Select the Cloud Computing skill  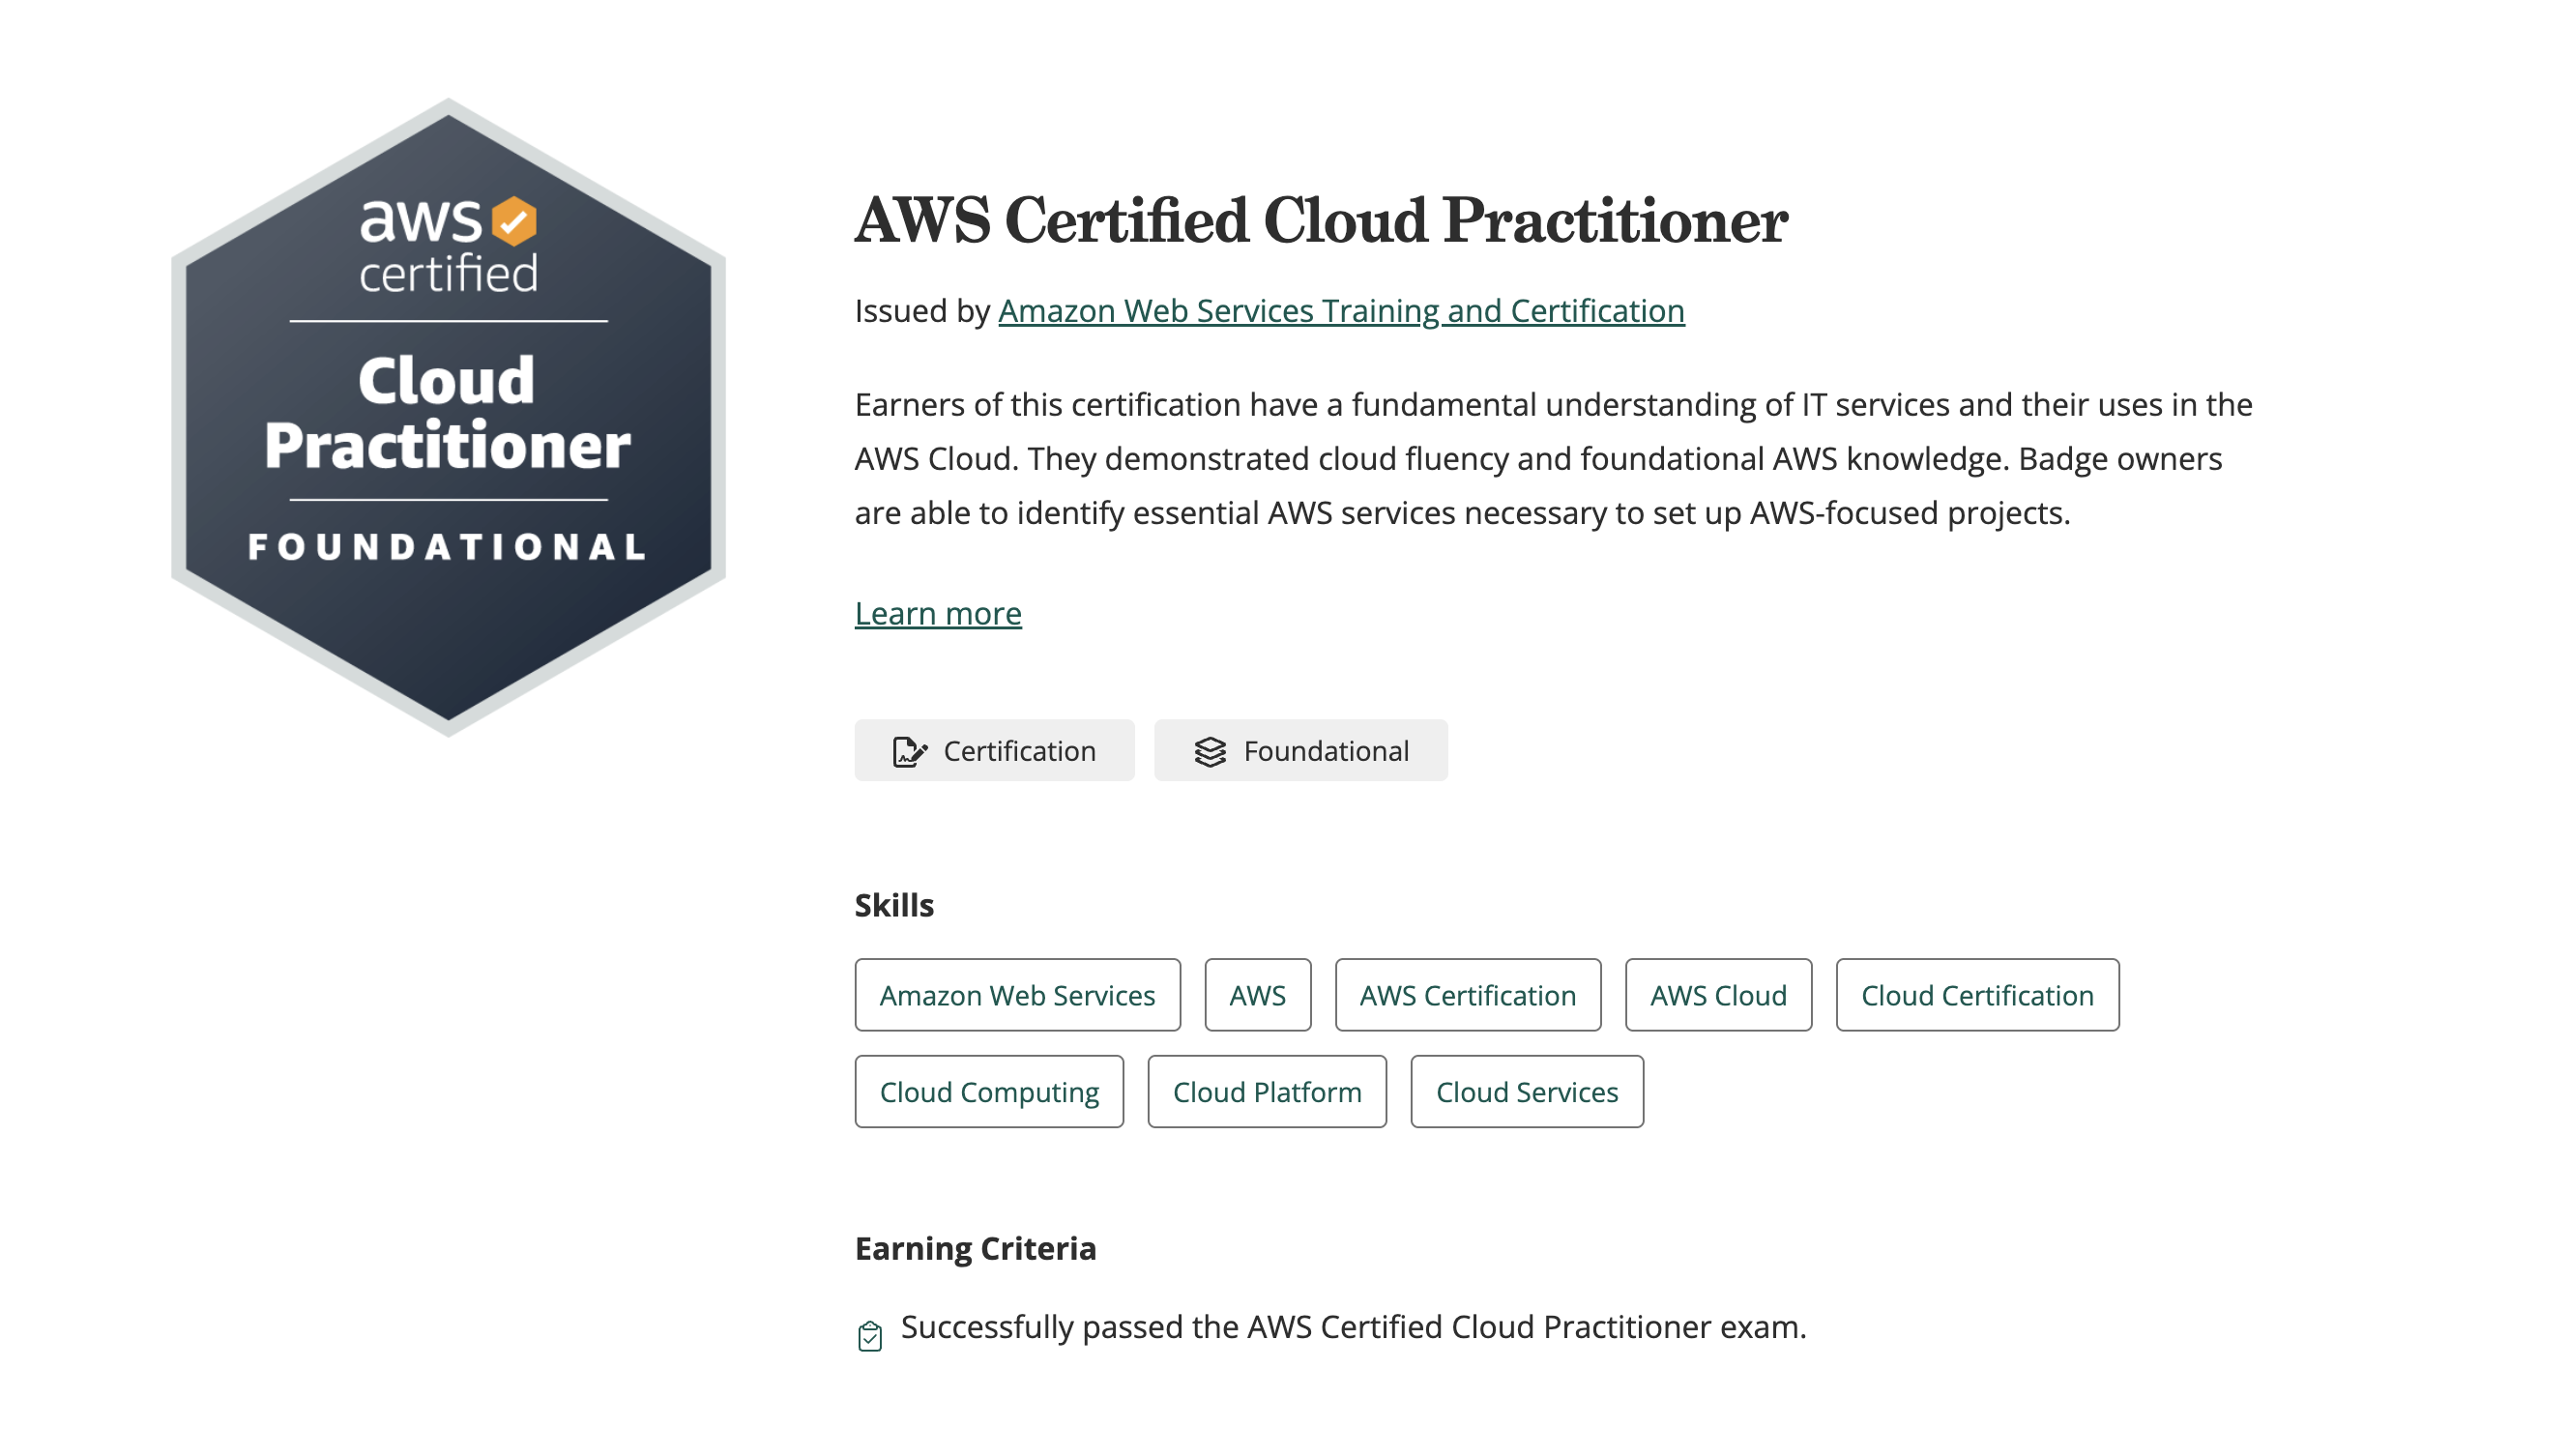click(x=989, y=1092)
